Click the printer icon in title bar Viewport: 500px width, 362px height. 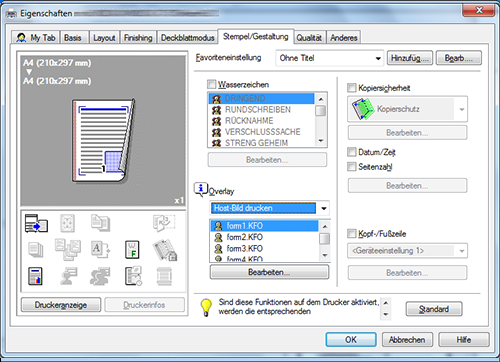[11, 14]
